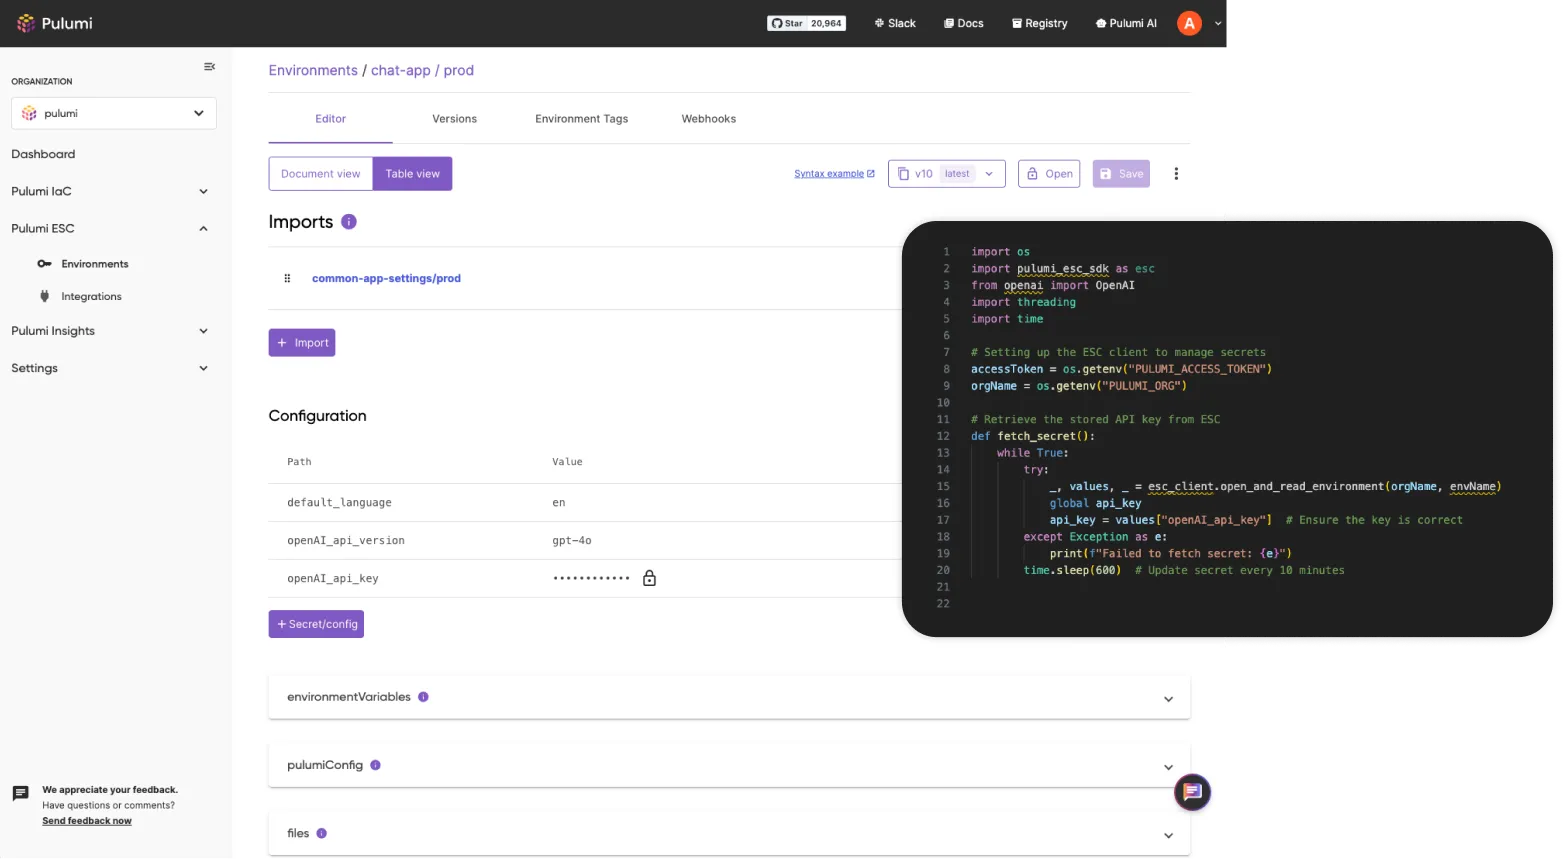Expand the Pulumi Insights section
Image resolution: width=1563 pixels, height=859 pixels.
click(x=203, y=331)
